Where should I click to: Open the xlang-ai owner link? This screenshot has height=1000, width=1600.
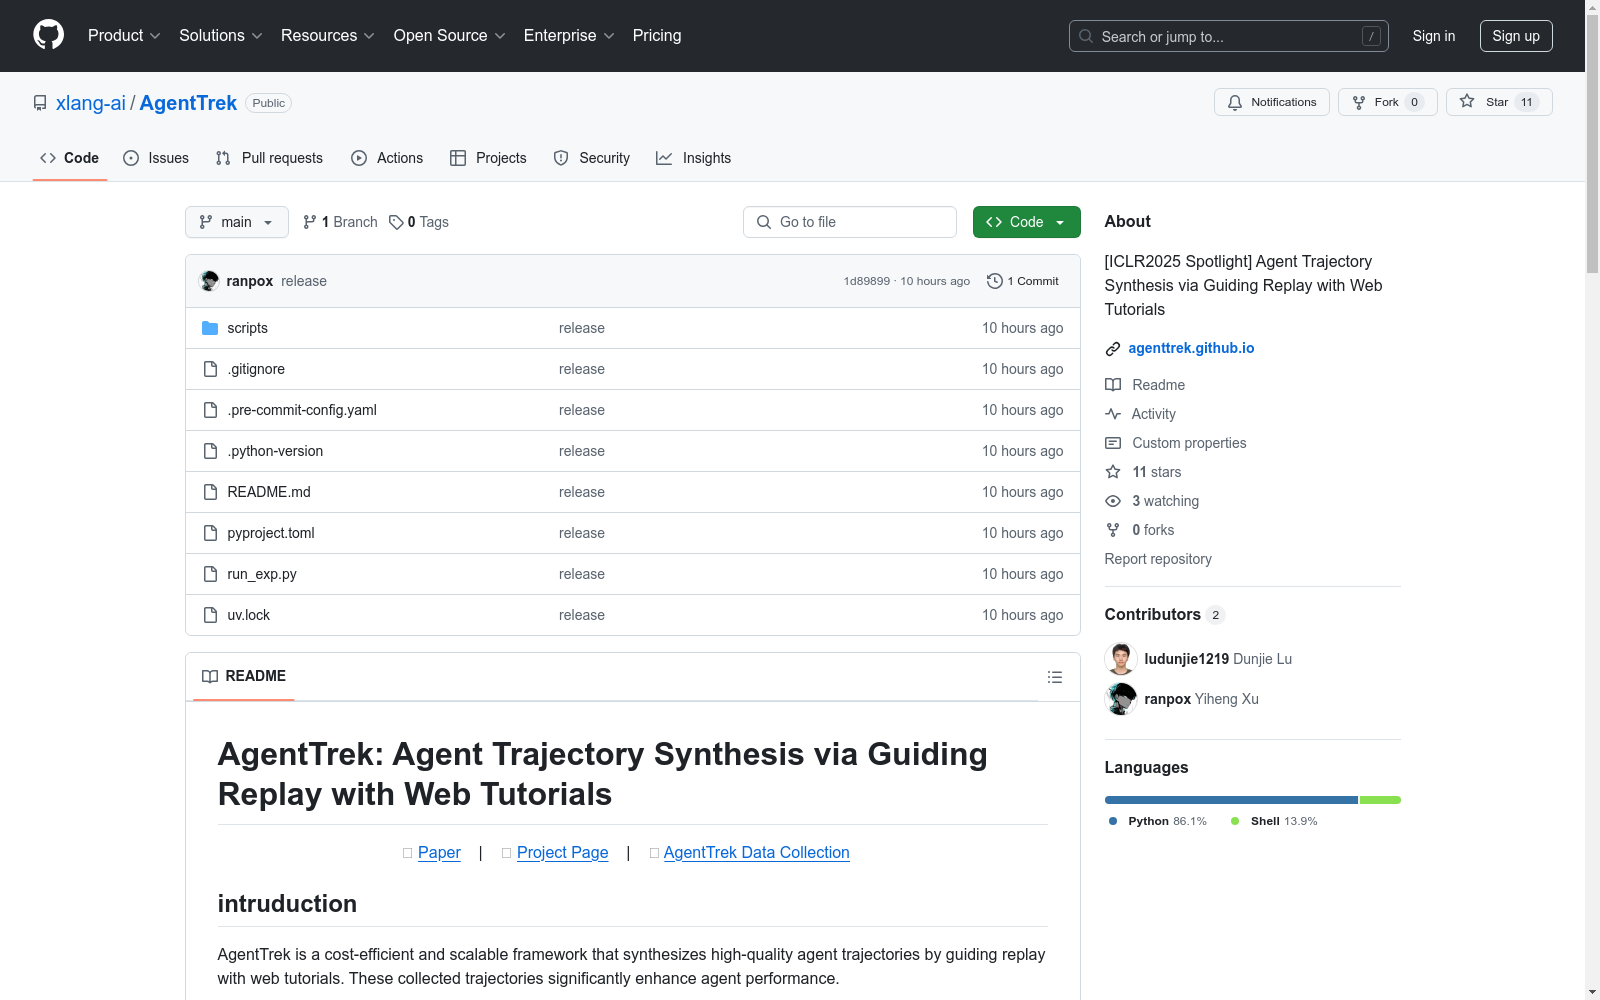91,103
